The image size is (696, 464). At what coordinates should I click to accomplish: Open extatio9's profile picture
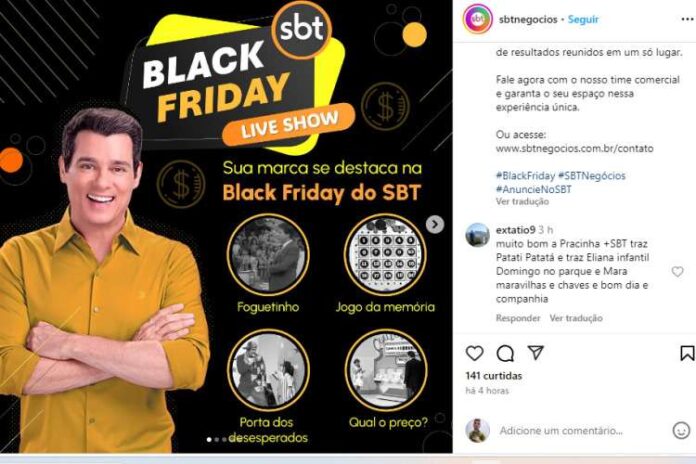pyautogui.click(x=478, y=235)
